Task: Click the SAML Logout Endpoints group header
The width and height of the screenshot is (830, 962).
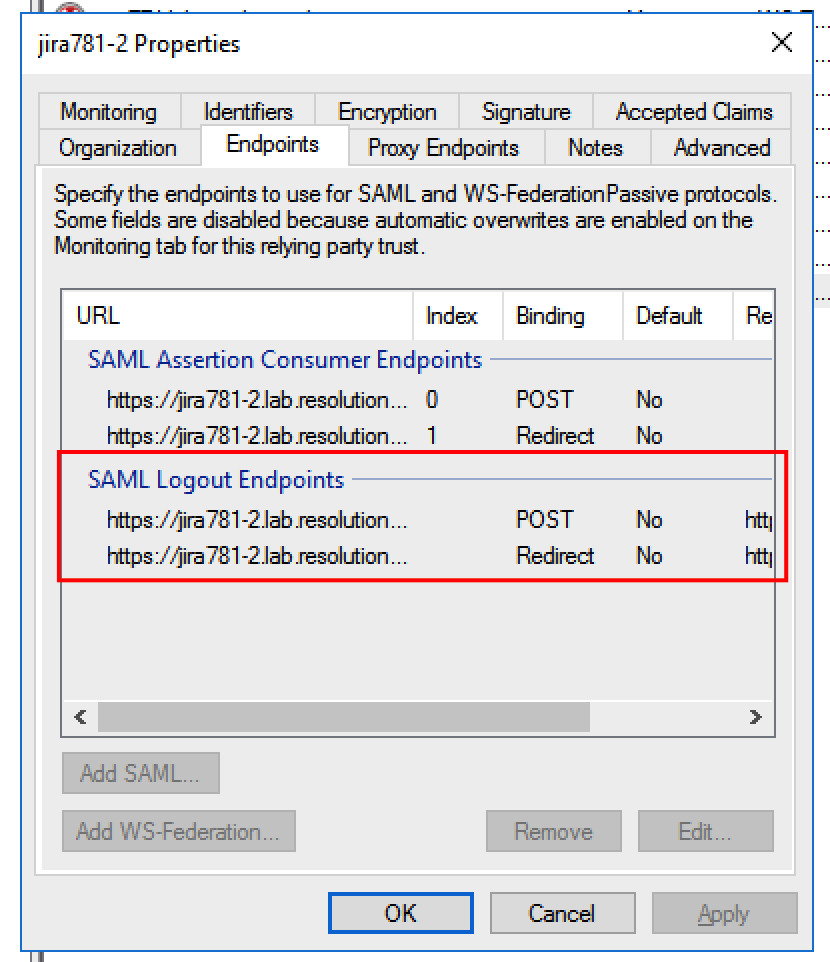Action: tap(216, 480)
